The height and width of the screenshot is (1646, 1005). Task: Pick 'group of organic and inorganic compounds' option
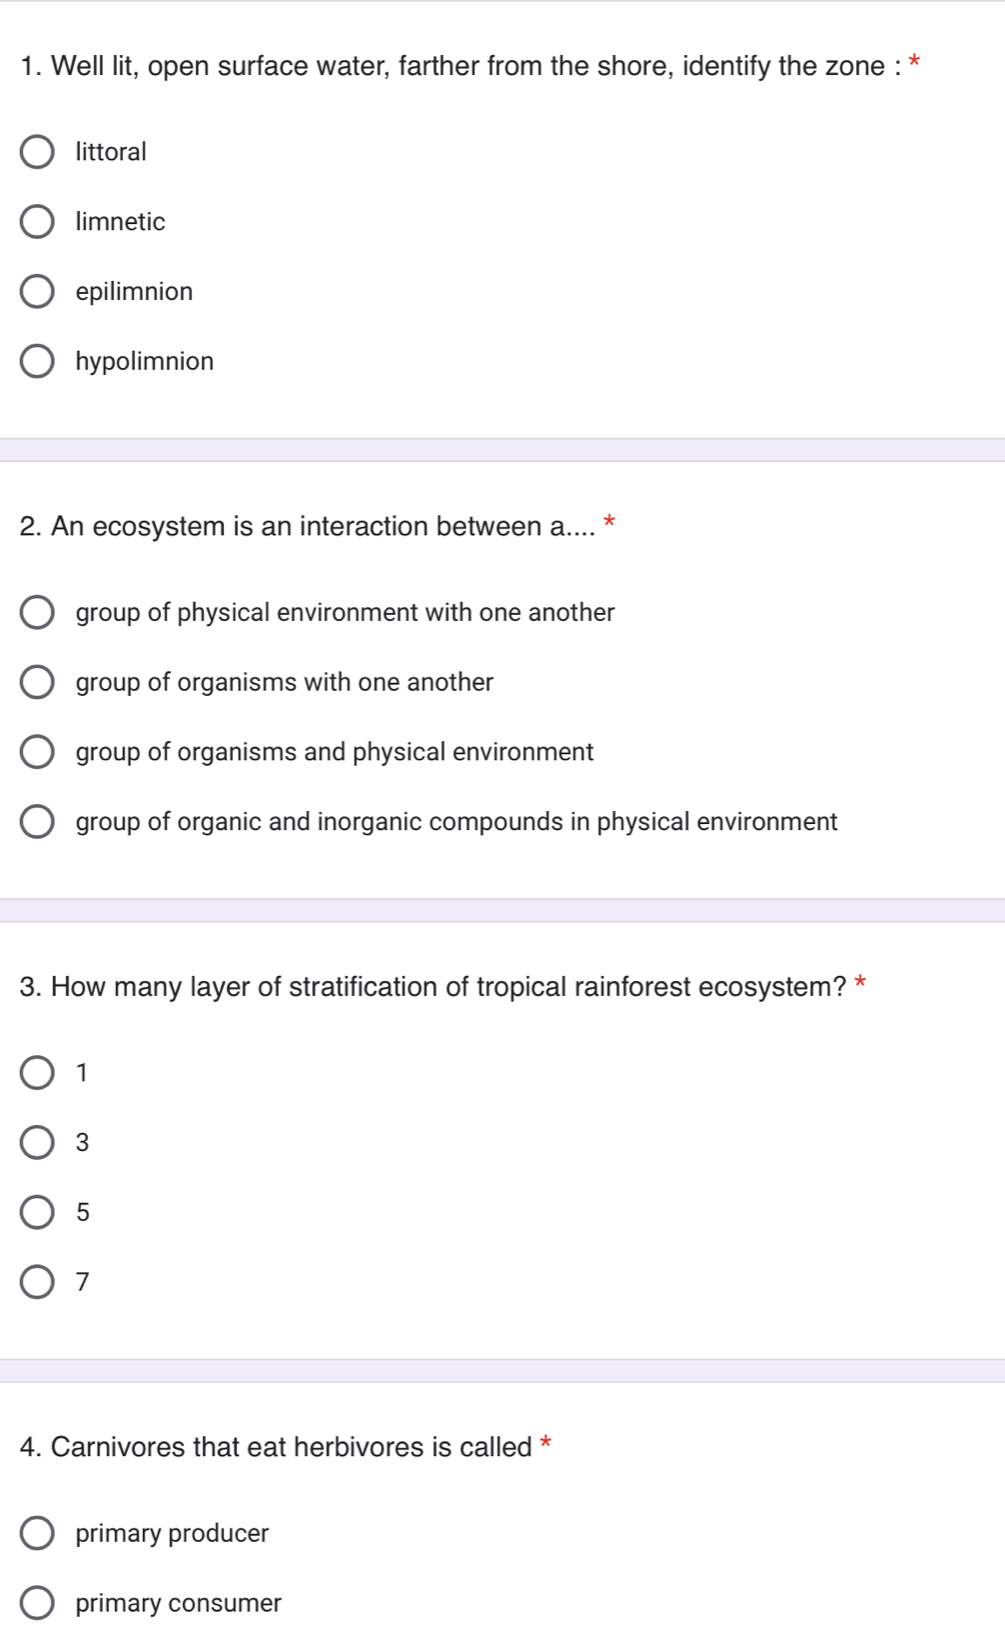[38, 823]
